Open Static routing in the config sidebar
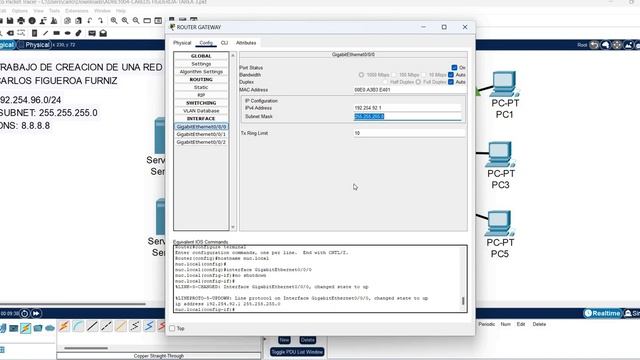The image size is (640, 360). click(201, 87)
